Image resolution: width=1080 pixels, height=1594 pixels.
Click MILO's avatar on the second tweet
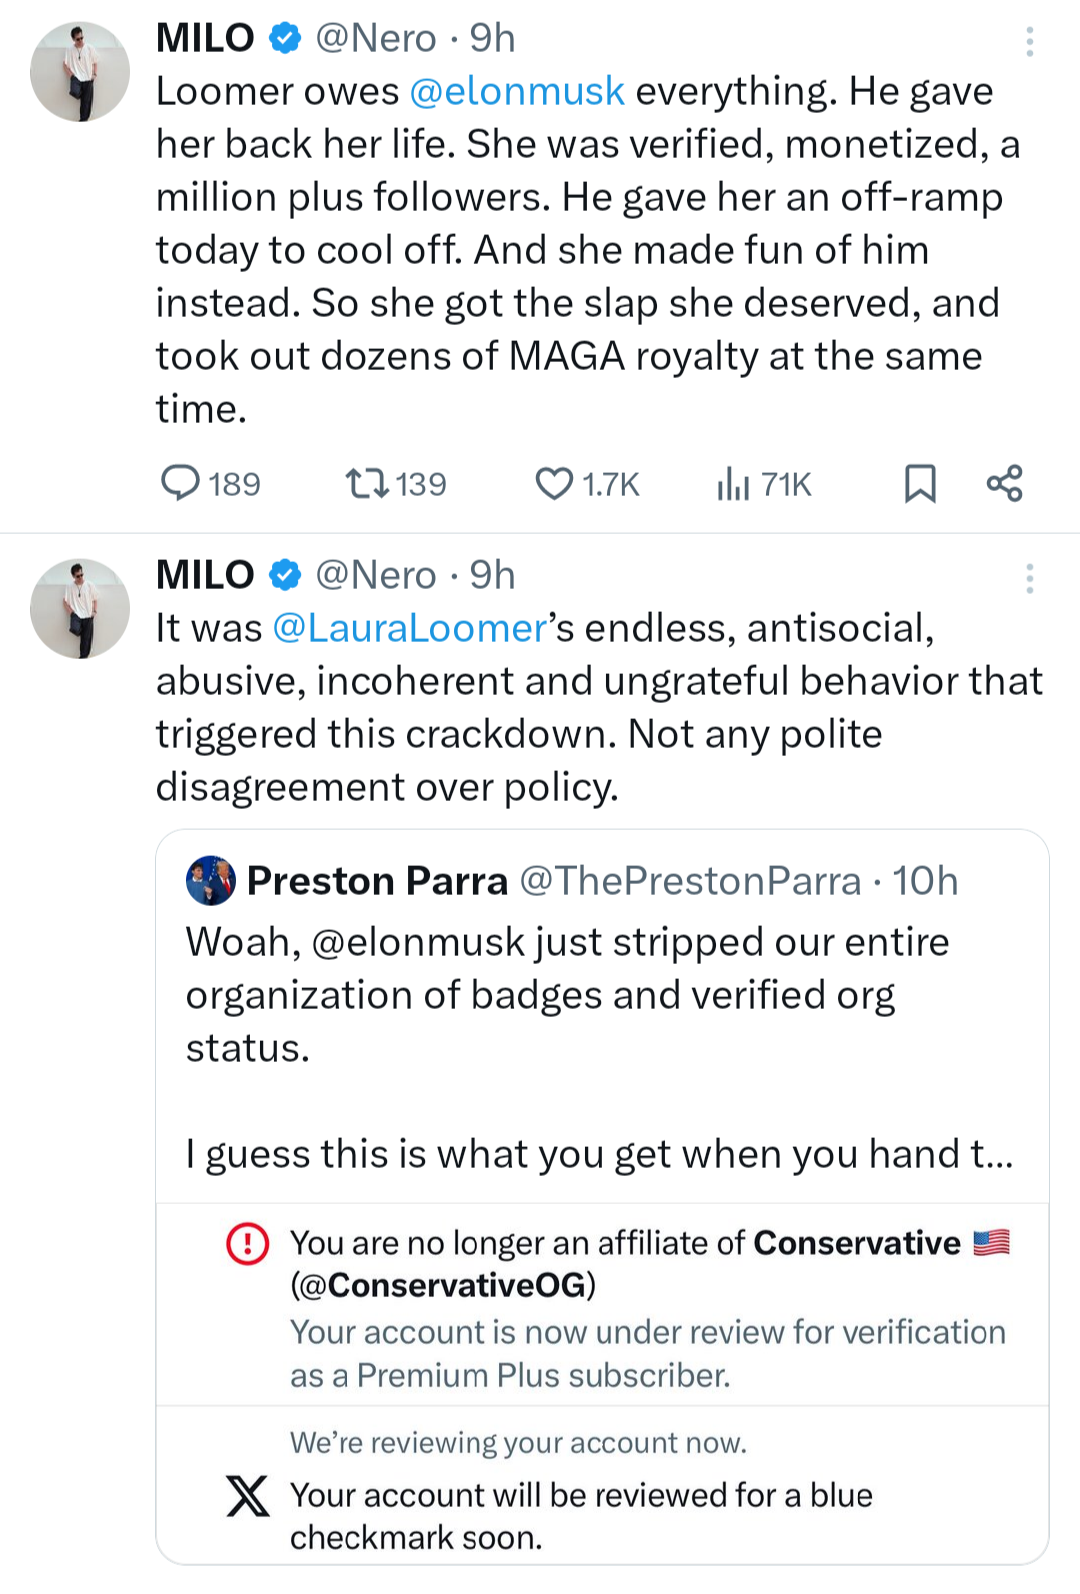[x=80, y=608]
